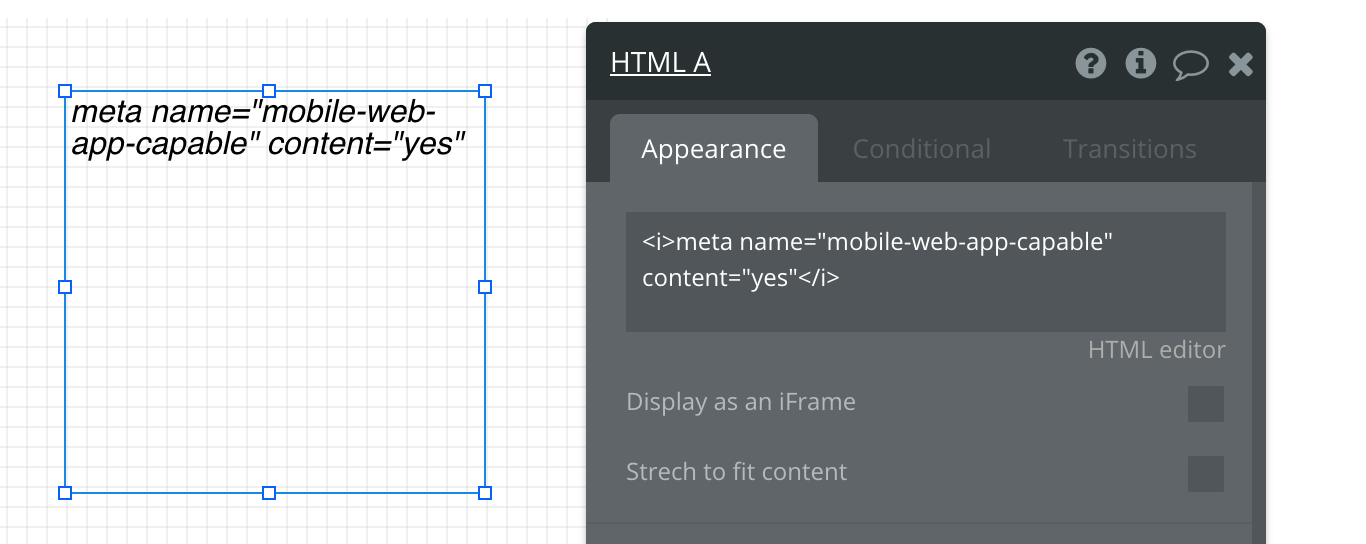Click the left-middle resize handle
This screenshot has width=1366, height=544.
[x=66, y=287]
